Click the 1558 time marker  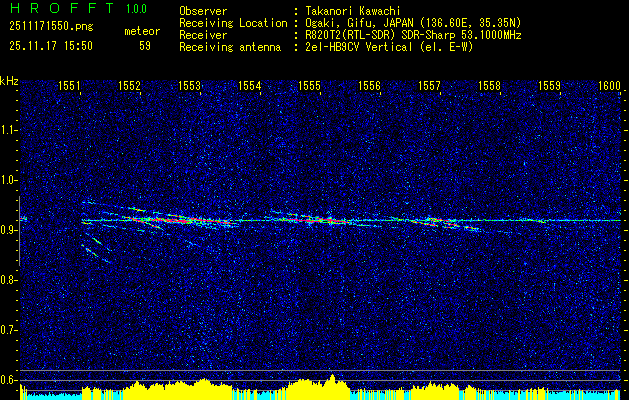[489, 85]
